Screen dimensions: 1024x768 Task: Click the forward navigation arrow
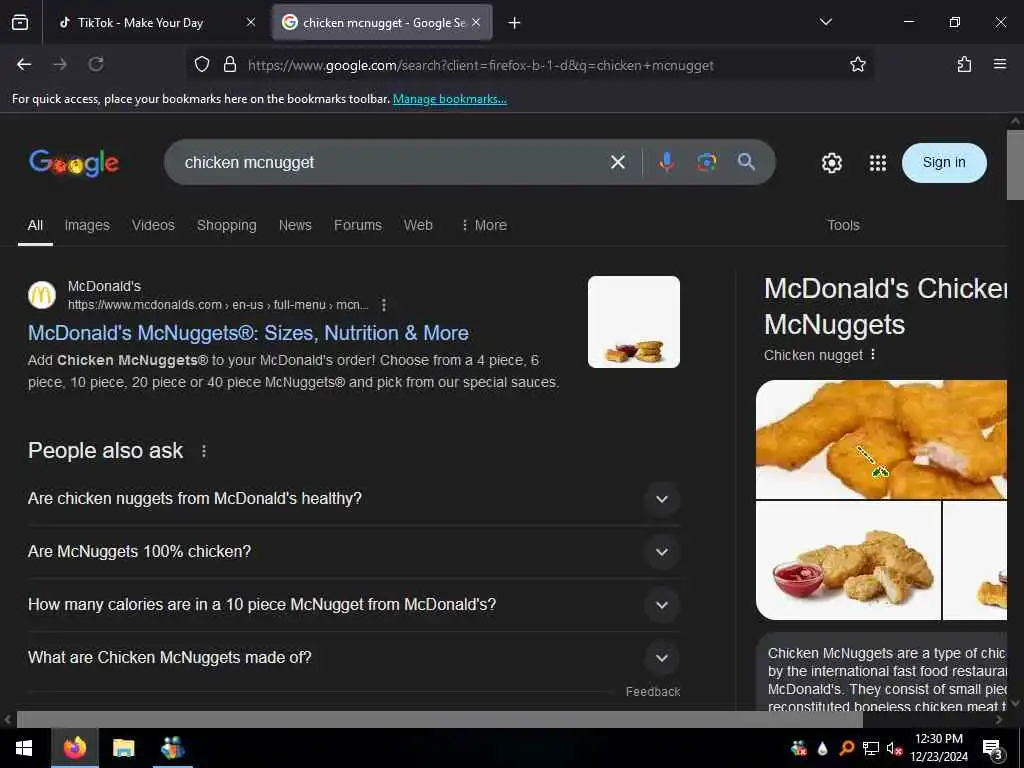tap(59, 65)
